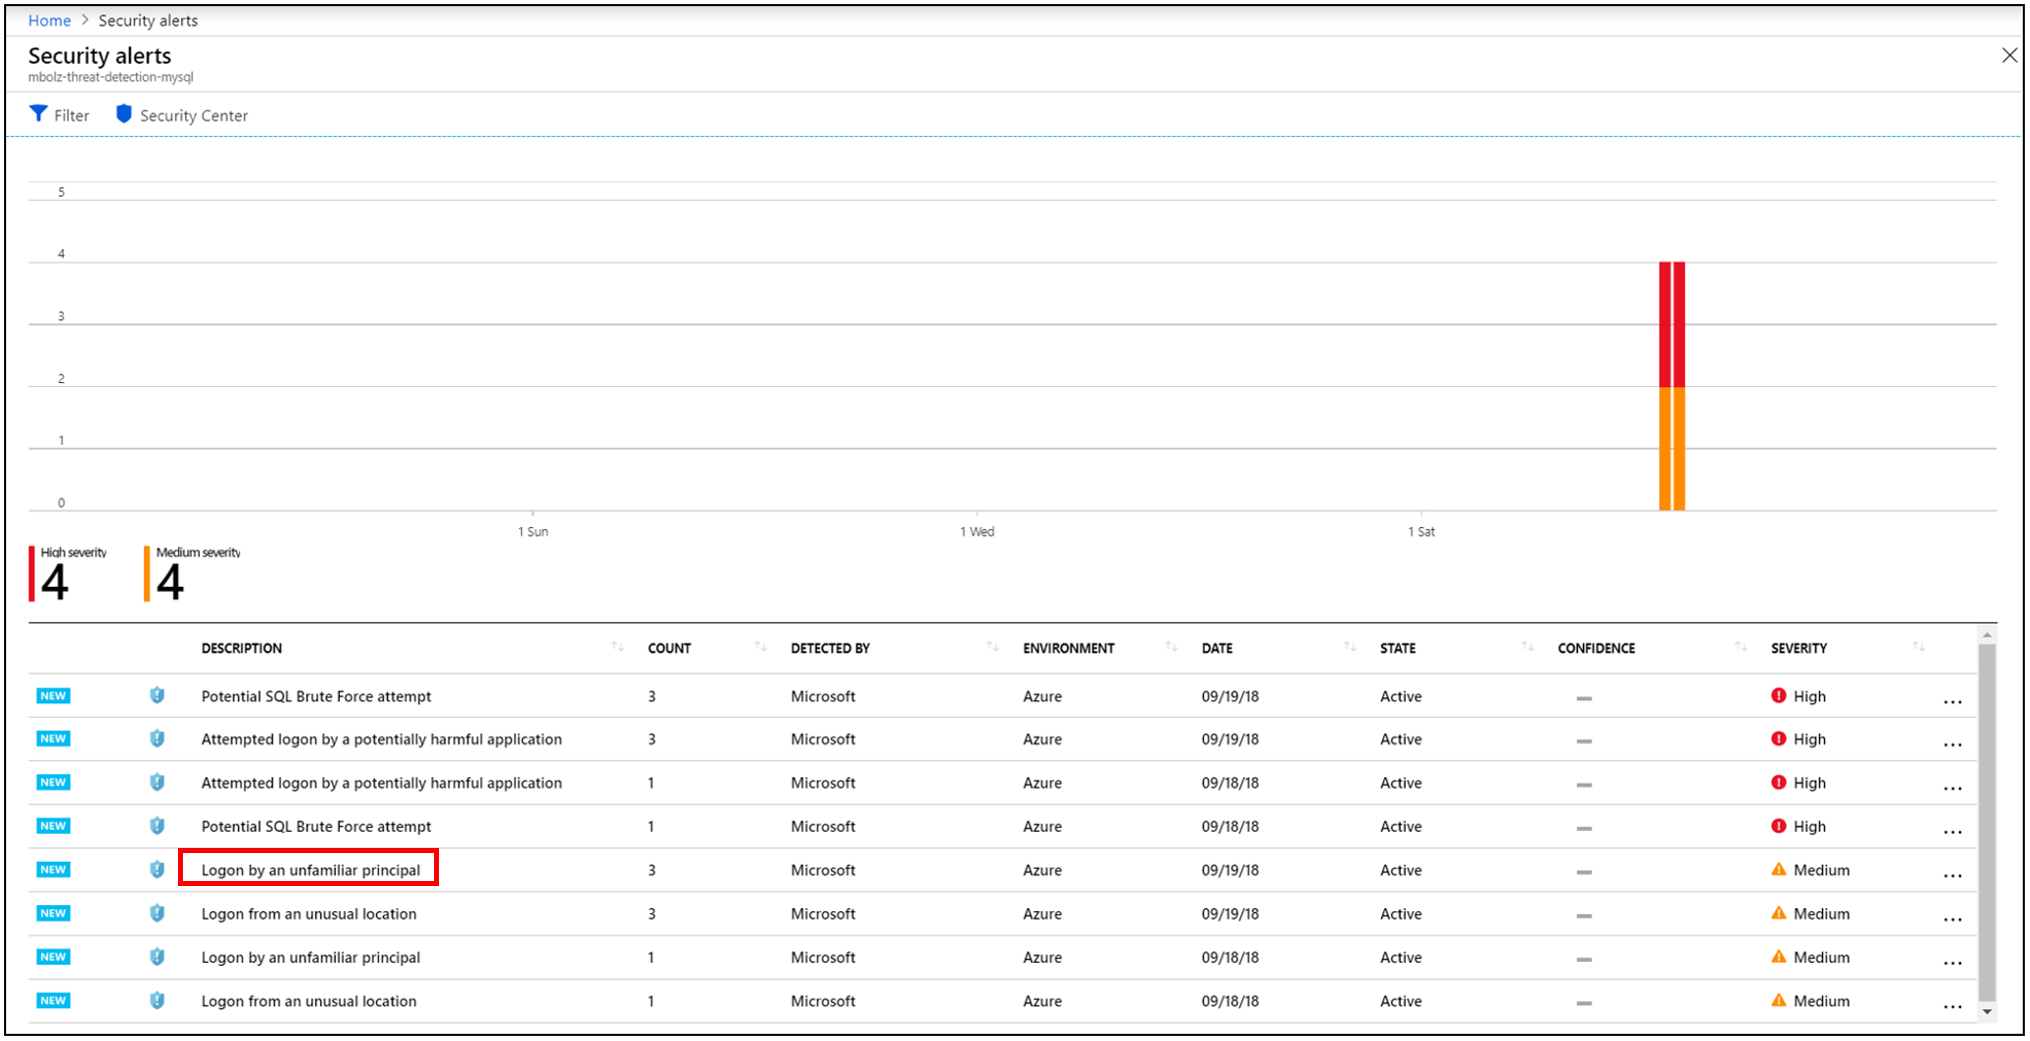
Task: Navigate to Home via the breadcrumb link
Action: [x=49, y=20]
